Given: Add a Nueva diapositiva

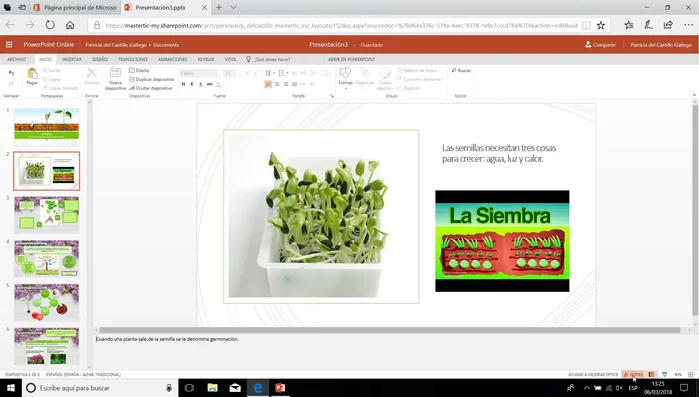Looking at the screenshot, I should (115, 79).
